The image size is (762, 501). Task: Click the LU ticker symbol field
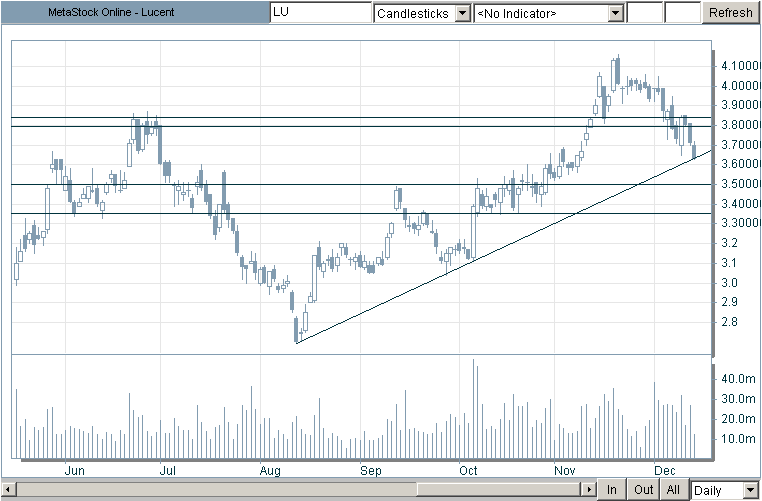point(321,13)
